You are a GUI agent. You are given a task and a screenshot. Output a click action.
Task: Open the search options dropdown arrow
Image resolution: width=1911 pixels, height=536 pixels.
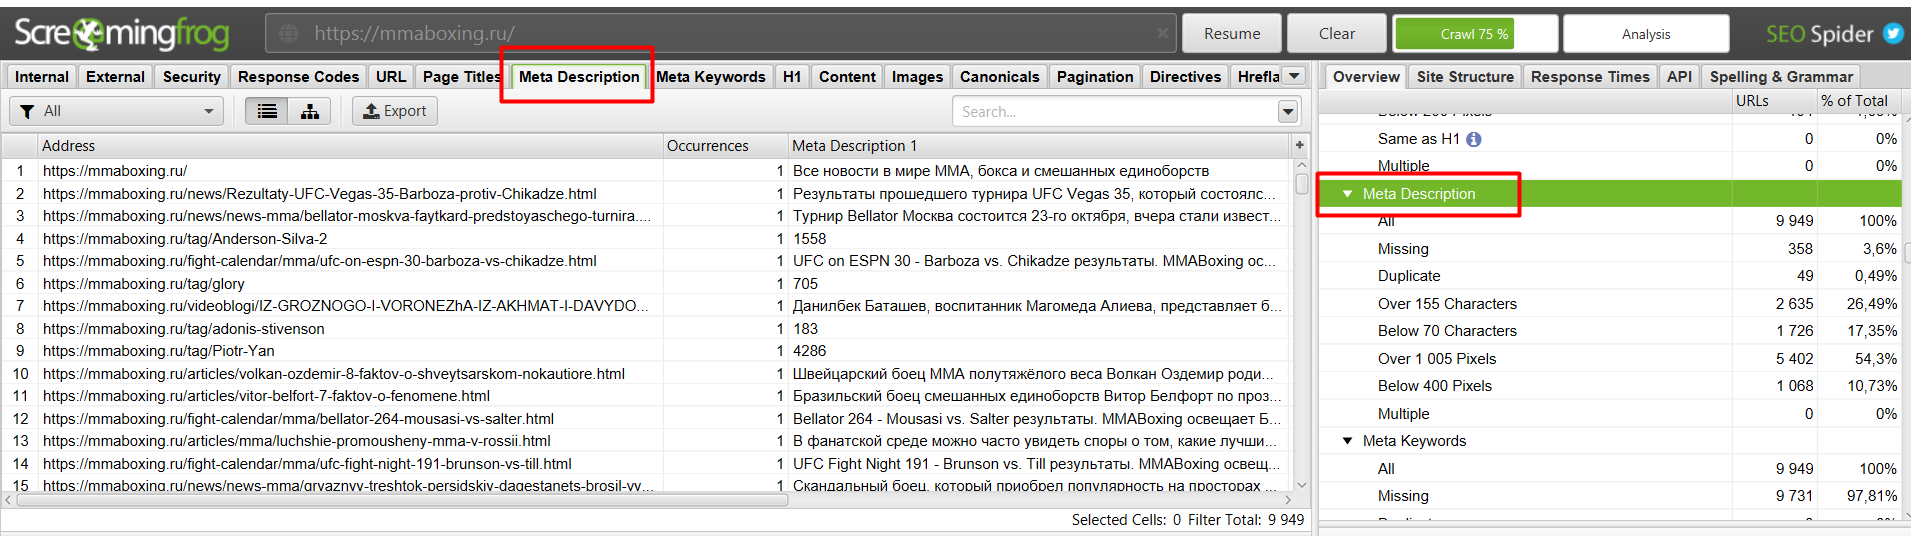[x=1288, y=111]
